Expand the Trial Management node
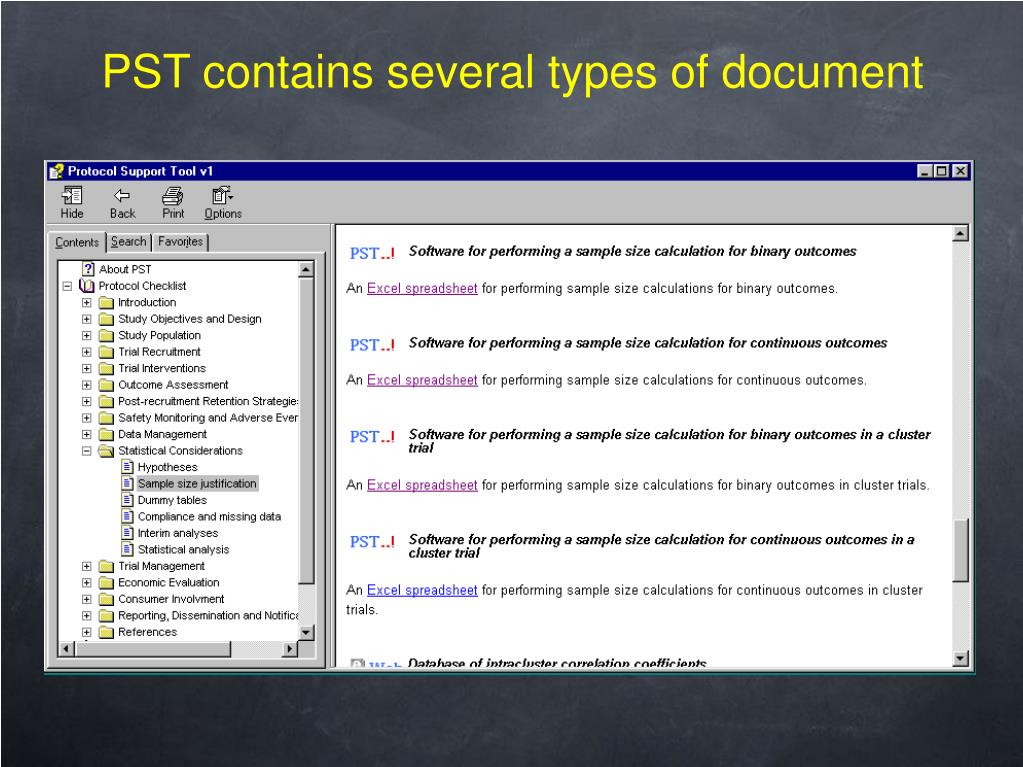 point(86,566)
